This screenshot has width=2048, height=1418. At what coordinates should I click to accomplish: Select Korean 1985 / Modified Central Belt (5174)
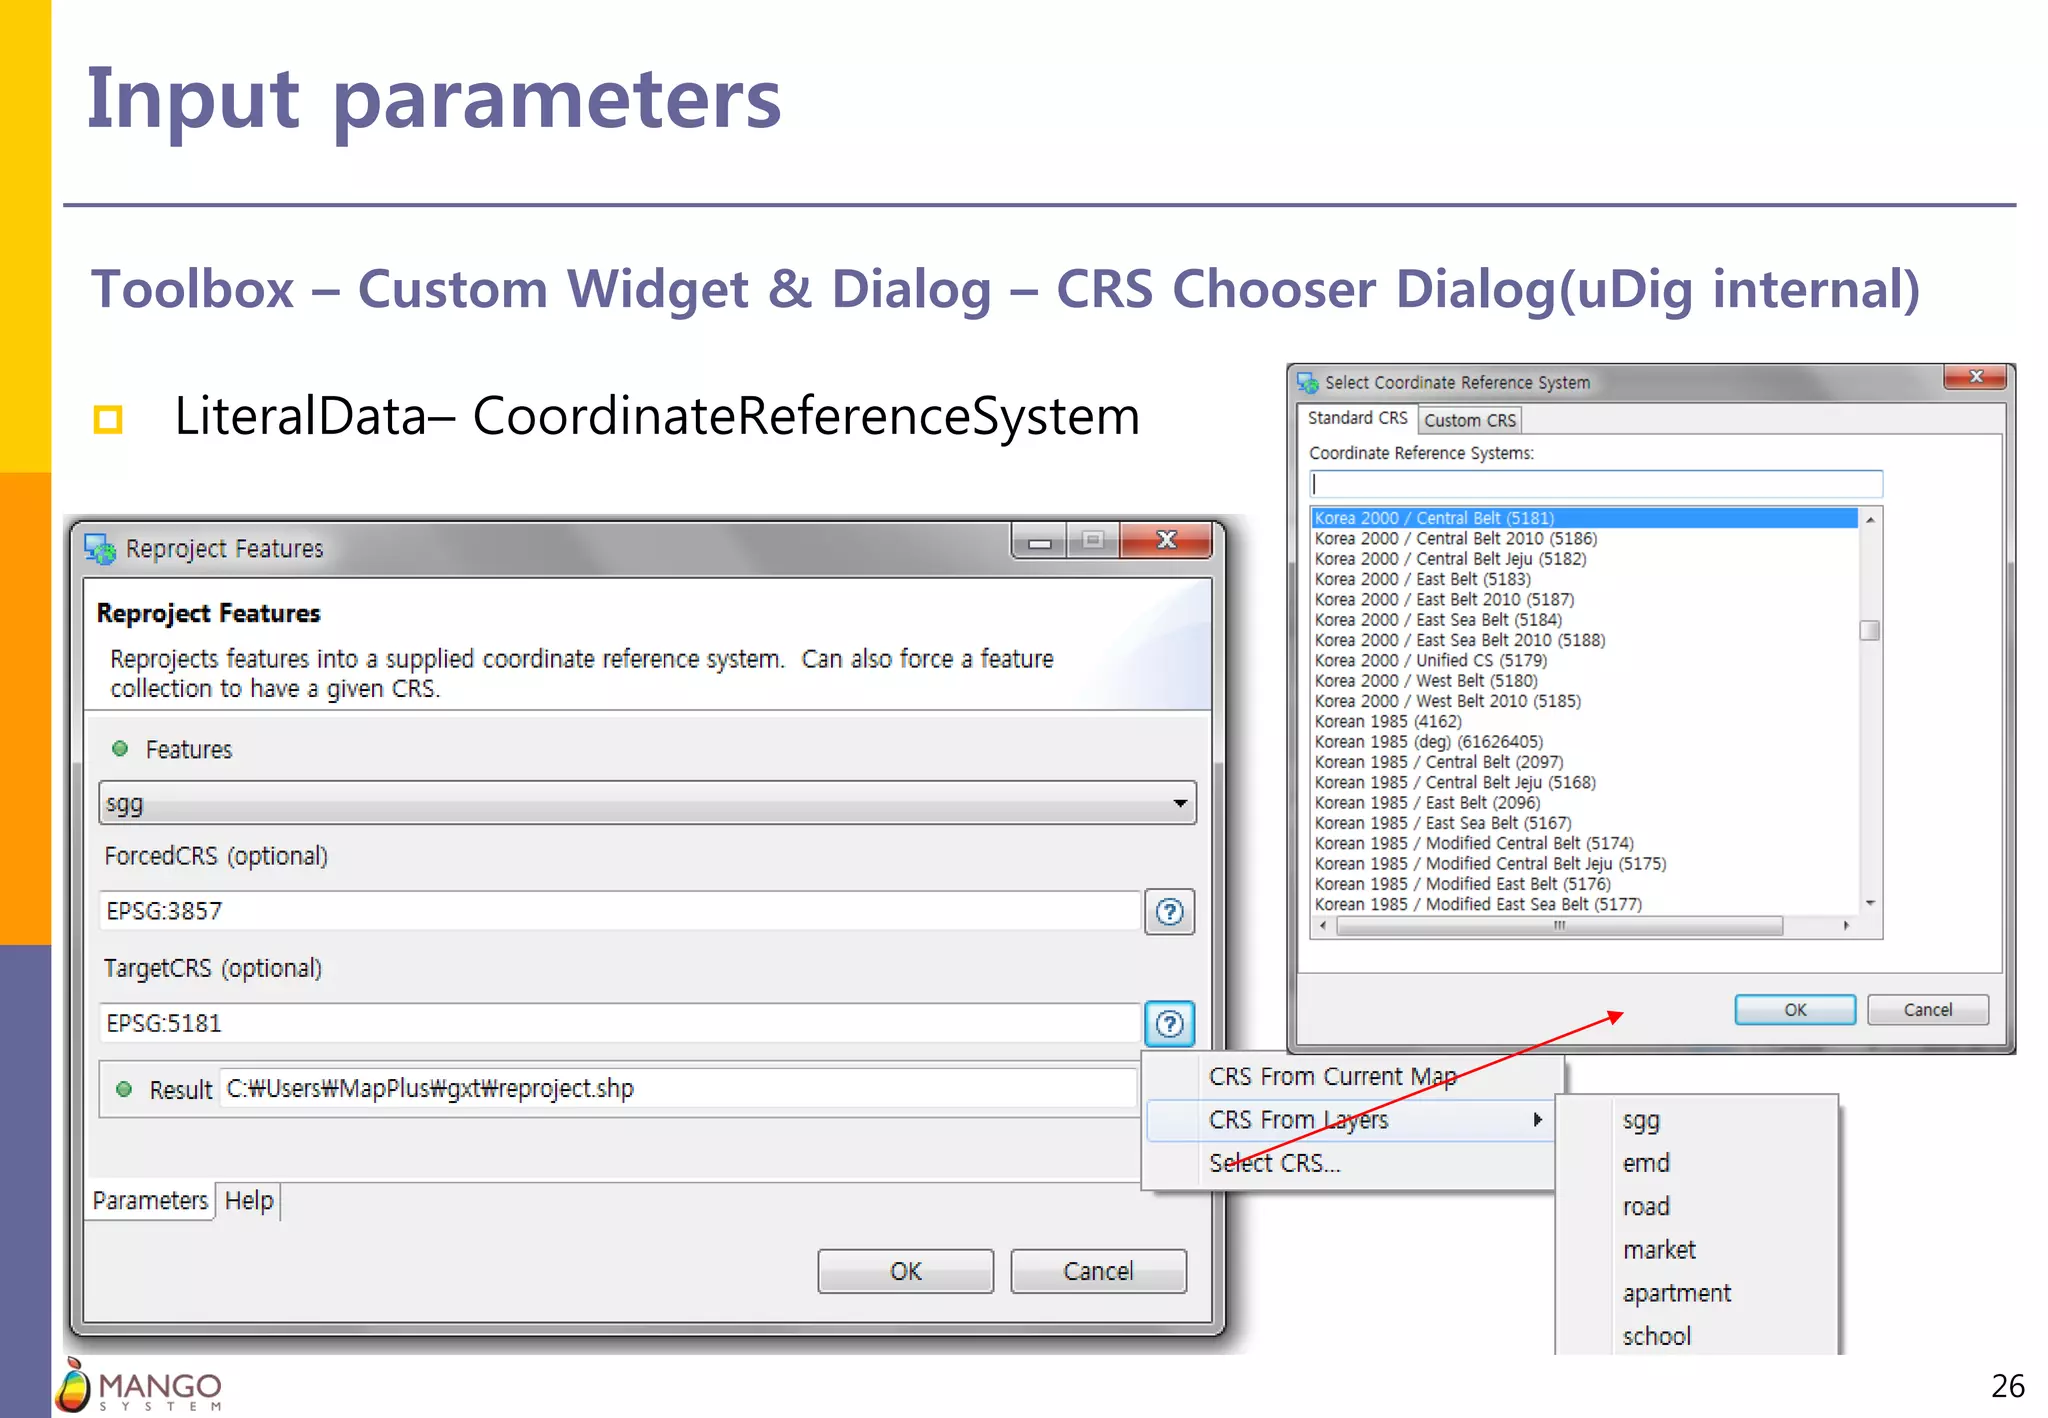pyautogui.click(x=1473, y=843)
